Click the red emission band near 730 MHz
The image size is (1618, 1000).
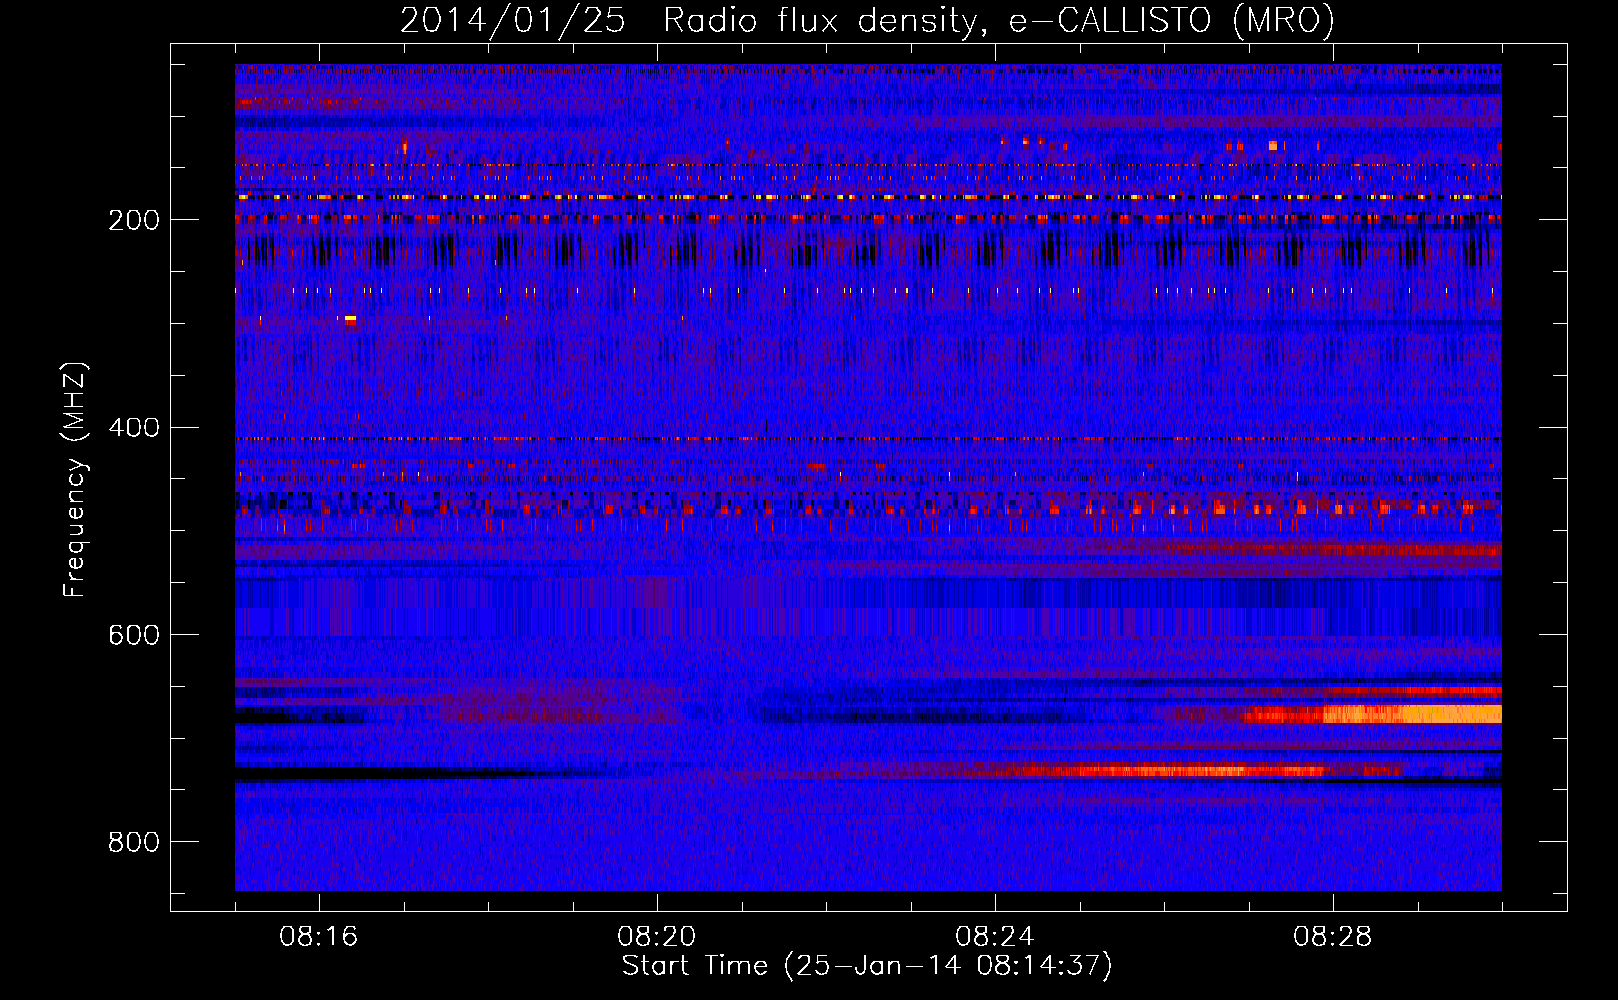click(1170, 771)
